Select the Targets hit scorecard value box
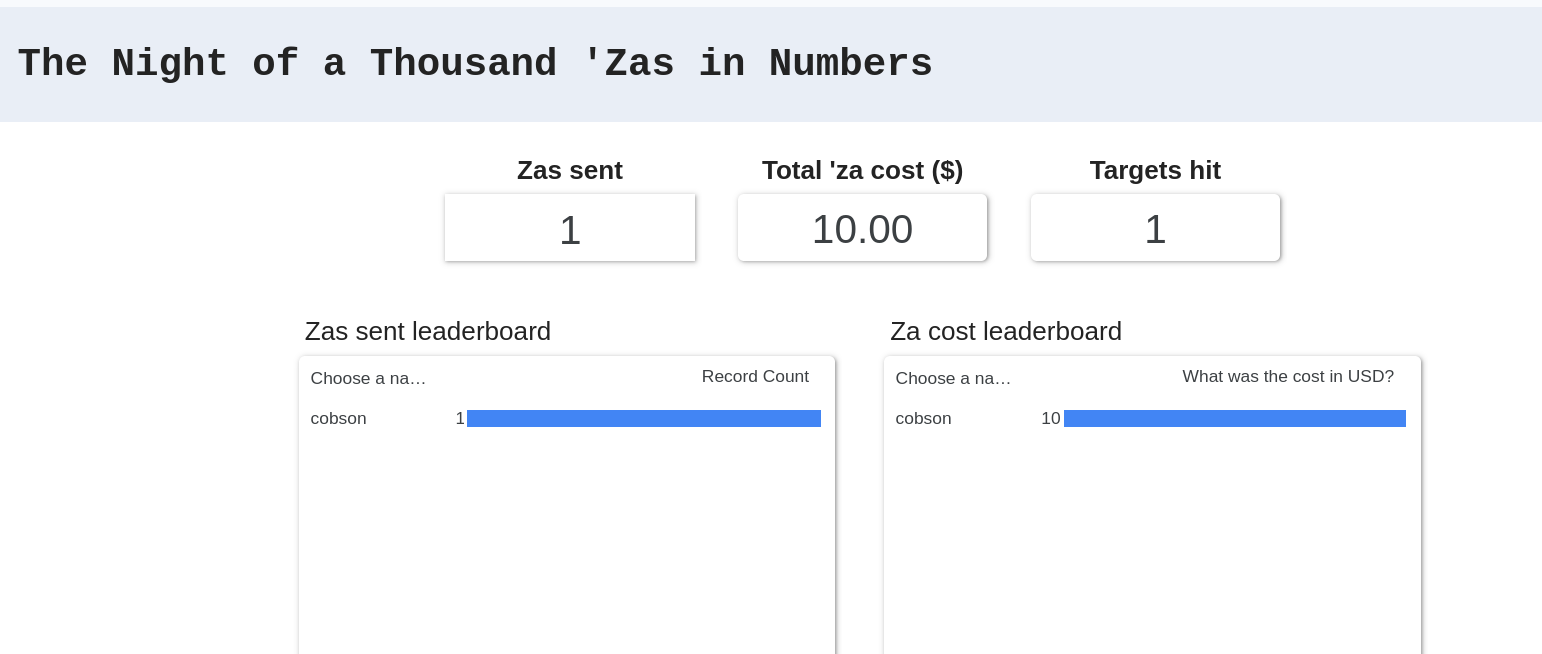The height and width of the screenshot is (654, 1542). coord(1155,229)
